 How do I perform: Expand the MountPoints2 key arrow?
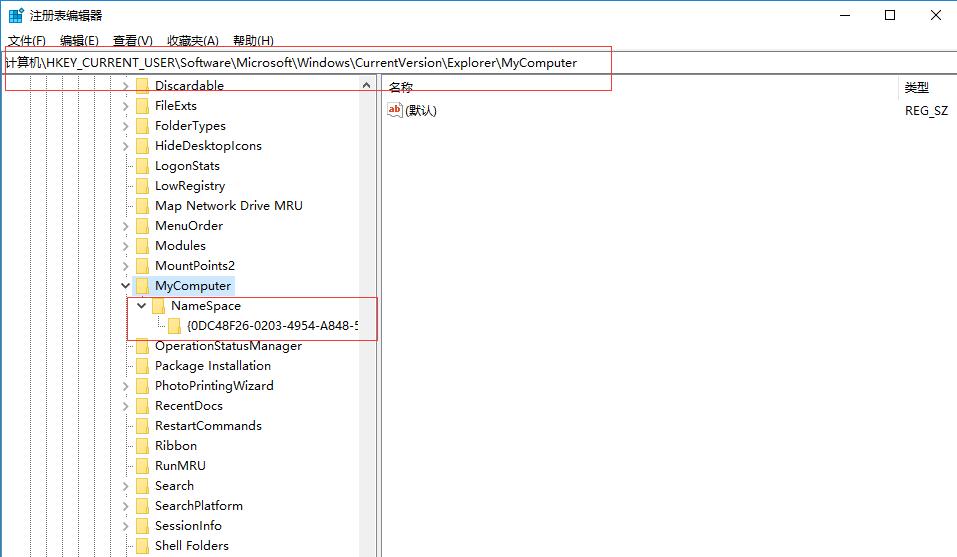click(126, 266)
